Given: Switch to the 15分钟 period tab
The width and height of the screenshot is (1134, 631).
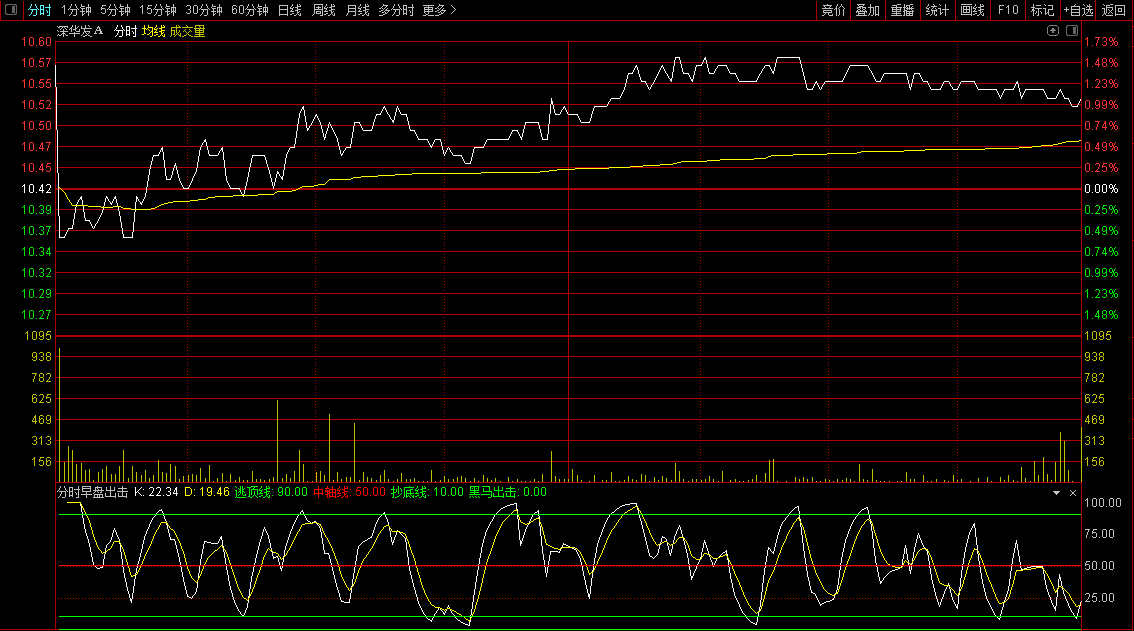Looking at the screenshot, I should coord(158,10).
